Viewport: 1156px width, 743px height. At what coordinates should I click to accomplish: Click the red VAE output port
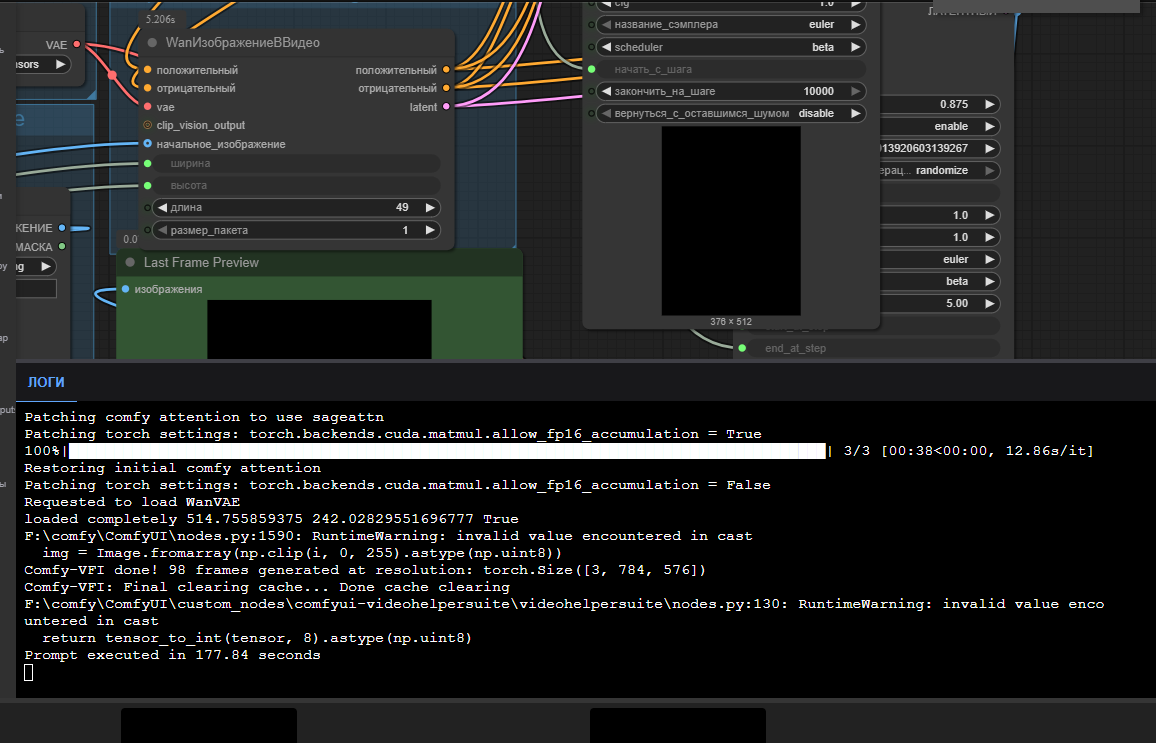point(77,45)
